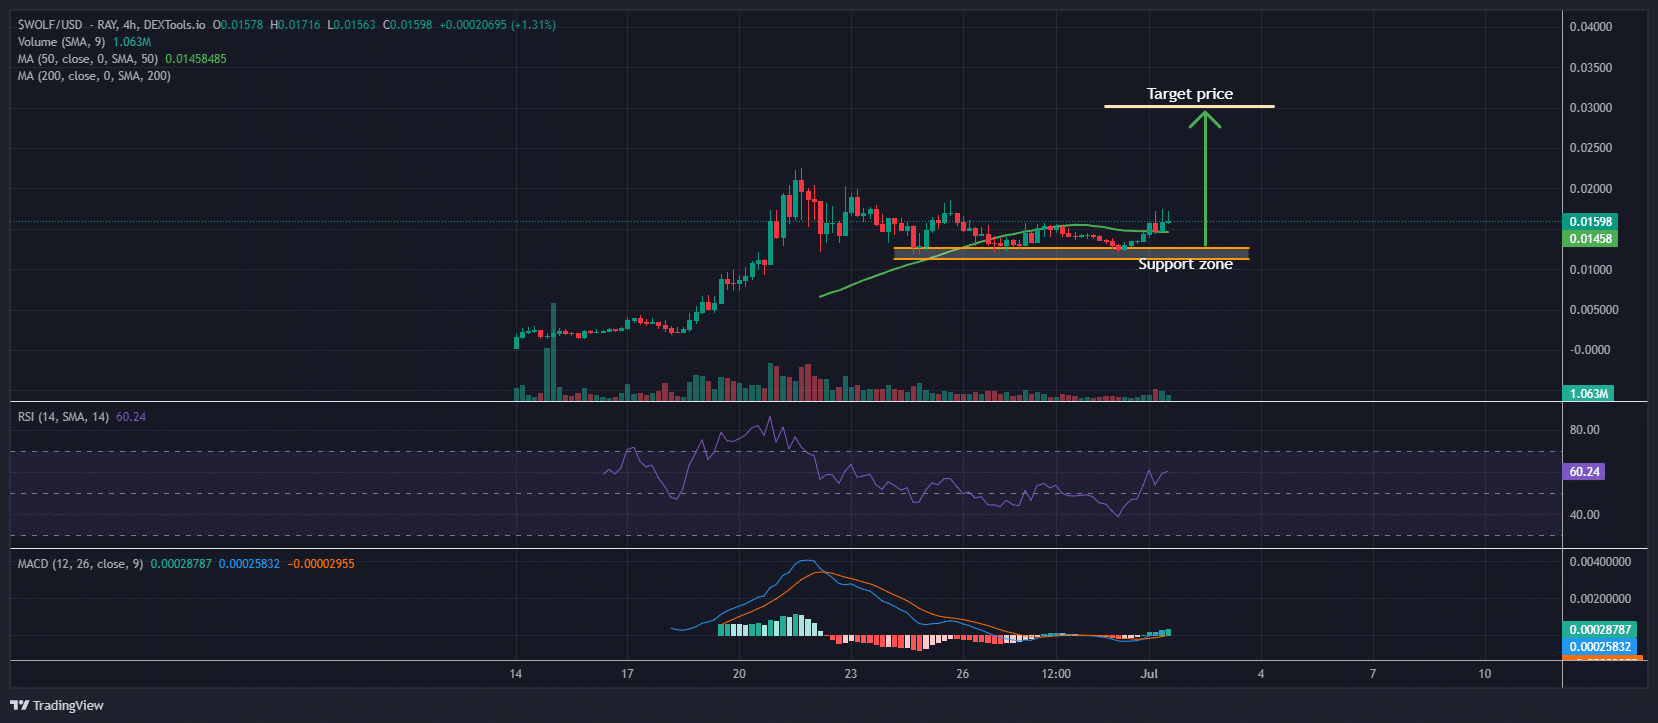Click the volume label 1.063M on axis

[x=1588, y=394]
